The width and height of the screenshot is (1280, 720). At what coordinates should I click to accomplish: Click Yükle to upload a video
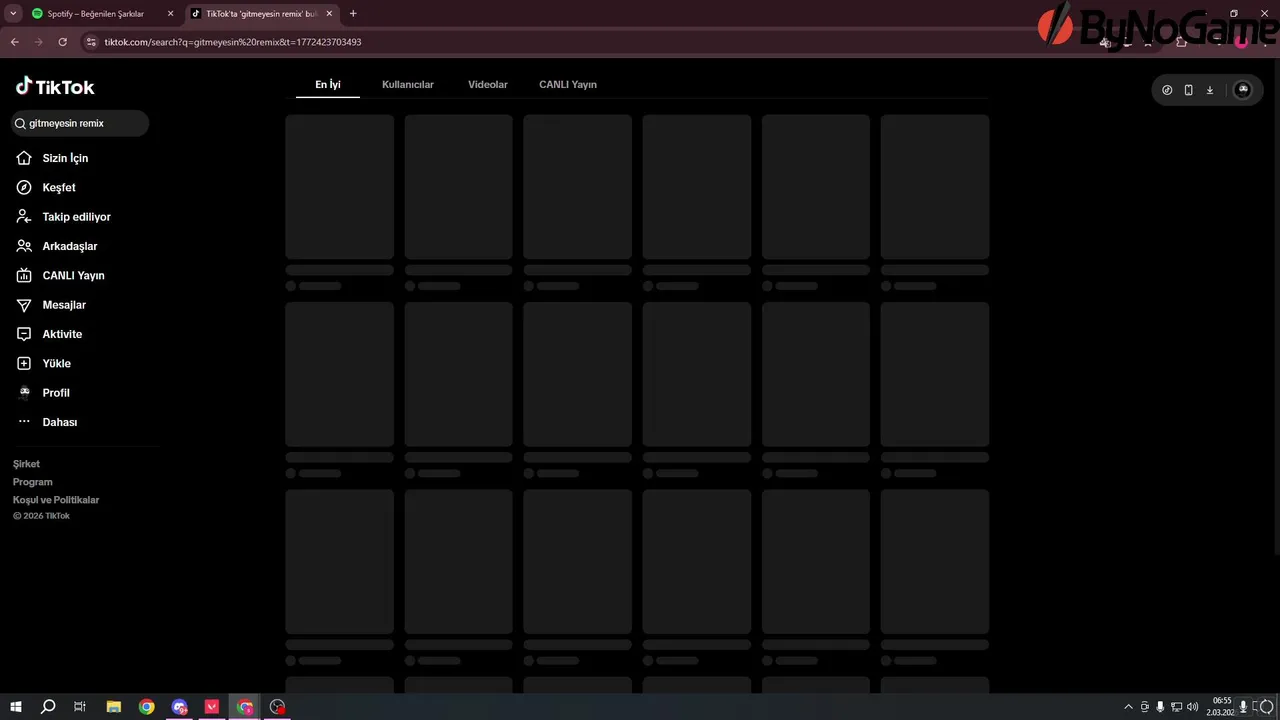(x=43, y=363)
